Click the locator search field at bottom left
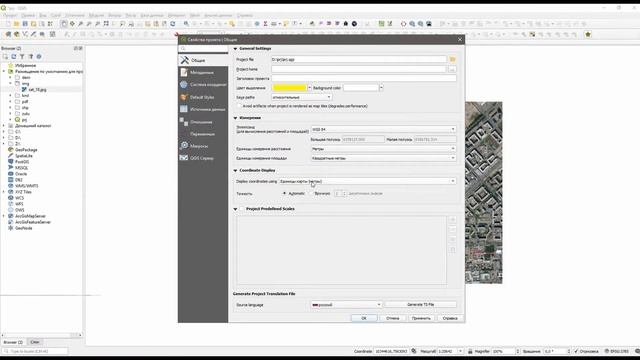The image size is (640, 360). pyautogui.click(x=35, y=351)
